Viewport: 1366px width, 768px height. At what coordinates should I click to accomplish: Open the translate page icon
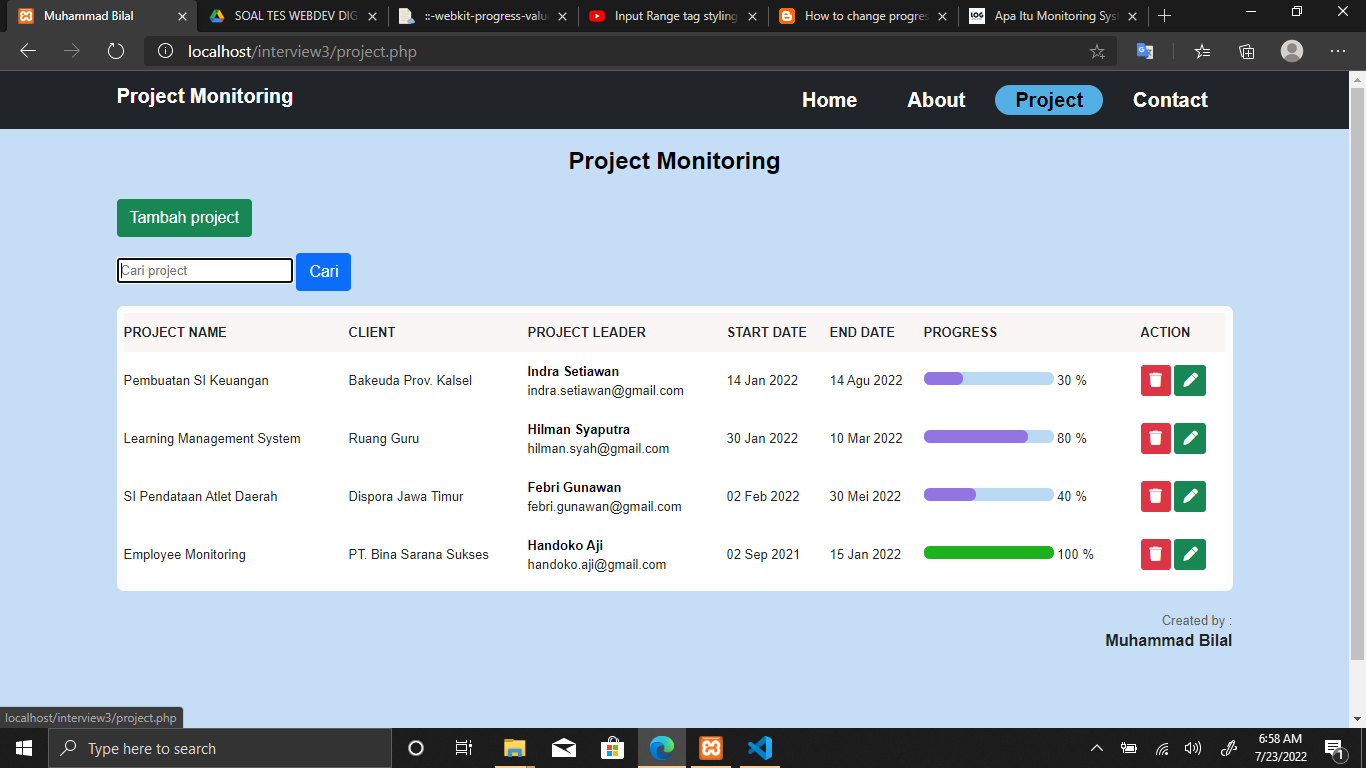tap(1145, 51)
